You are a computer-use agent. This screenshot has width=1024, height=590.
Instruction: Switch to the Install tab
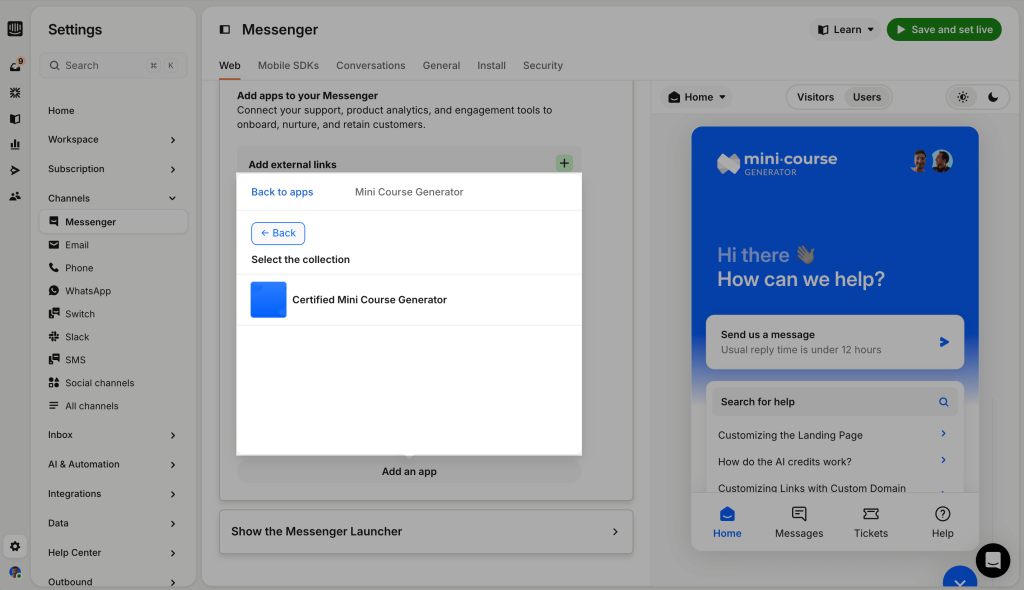491,65
